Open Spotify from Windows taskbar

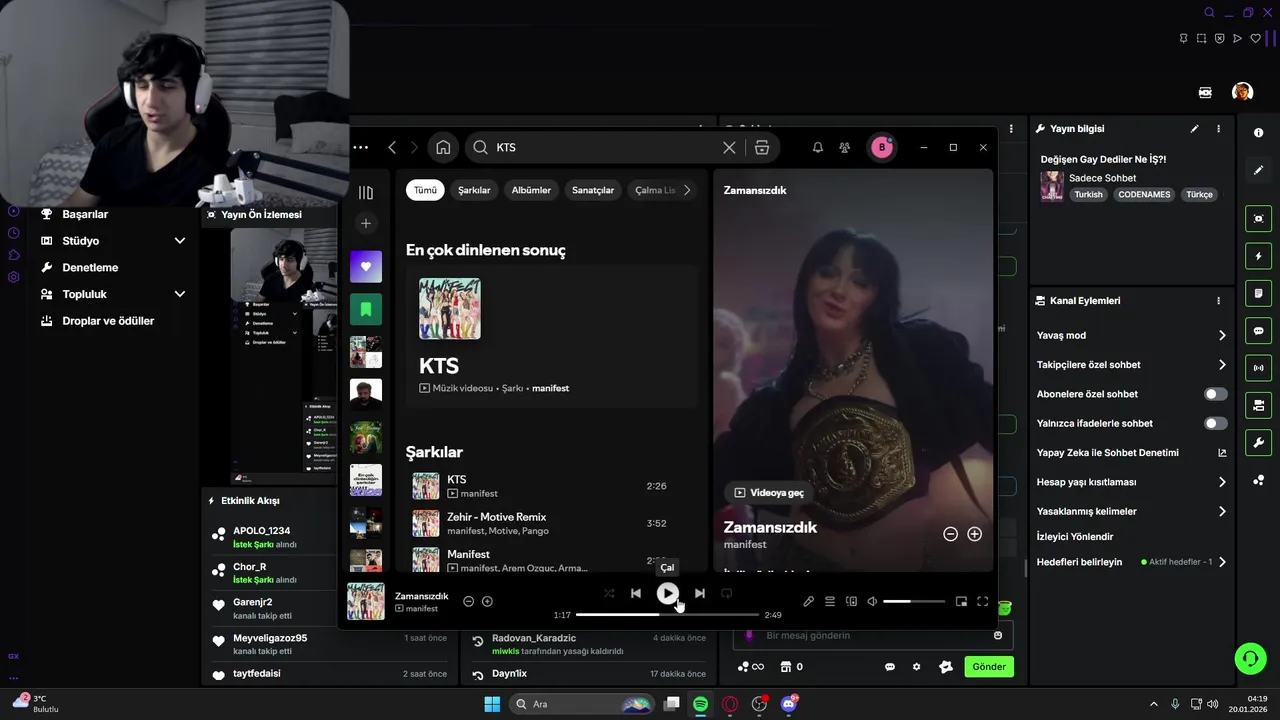(x=700, y=704)
